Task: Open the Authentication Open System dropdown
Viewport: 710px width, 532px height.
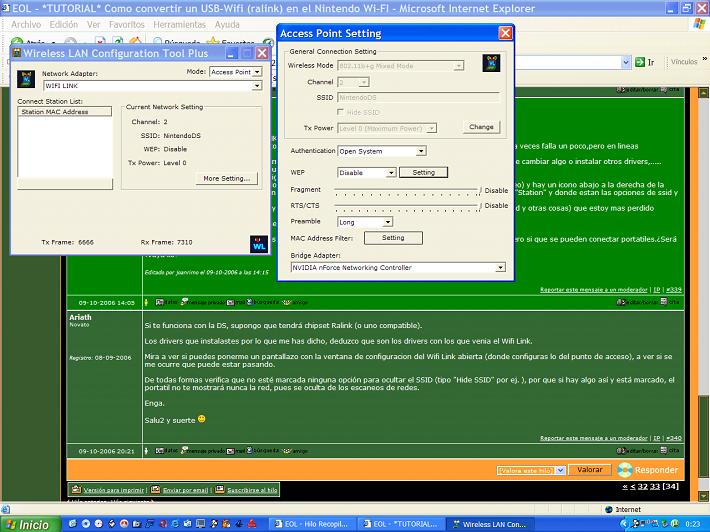Action: tap(421, 151)
